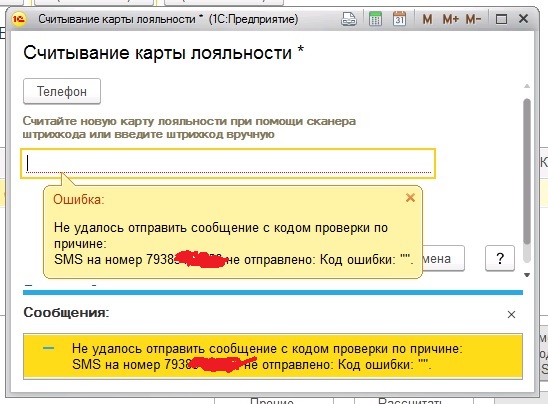Maximize the loyalty card window

coord(502,19)
